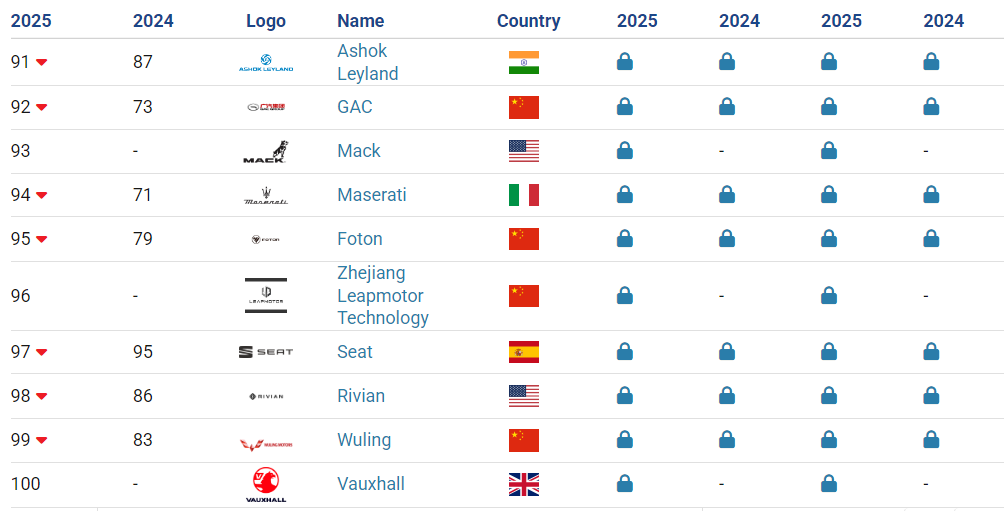Click the India flag in Ashok Leyland row

pos(524,63)
